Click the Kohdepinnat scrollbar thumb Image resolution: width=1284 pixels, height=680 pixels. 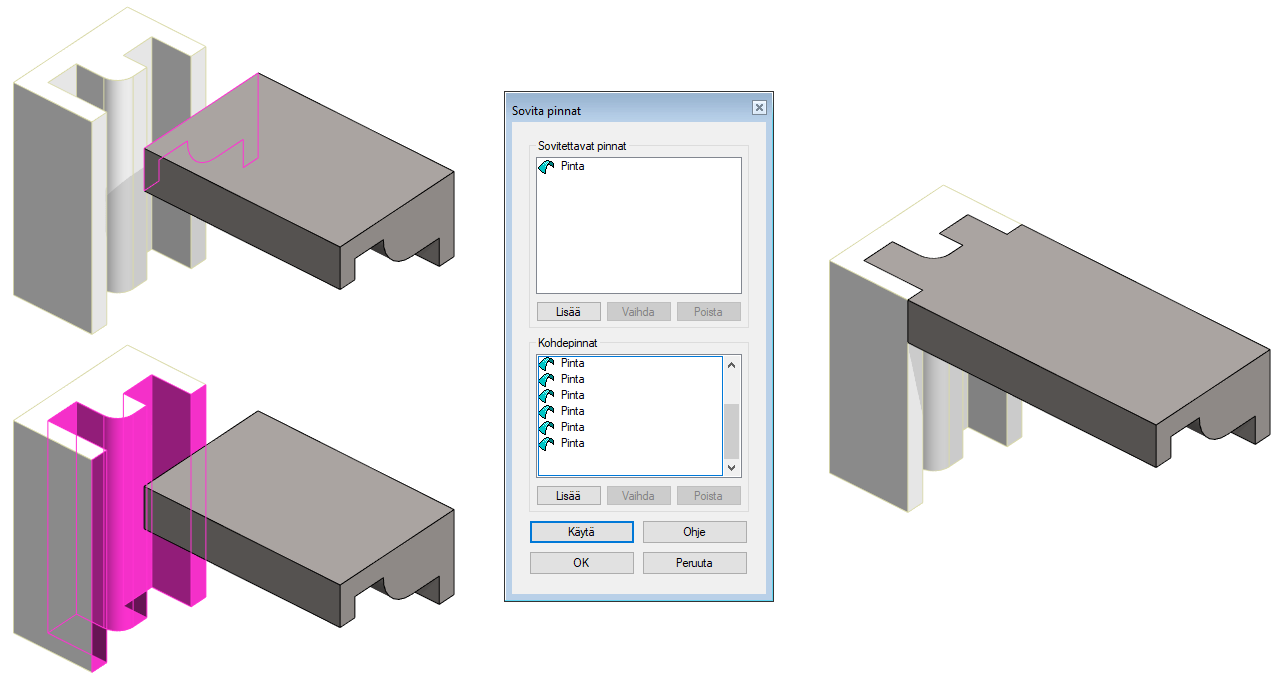coord(731,430)
